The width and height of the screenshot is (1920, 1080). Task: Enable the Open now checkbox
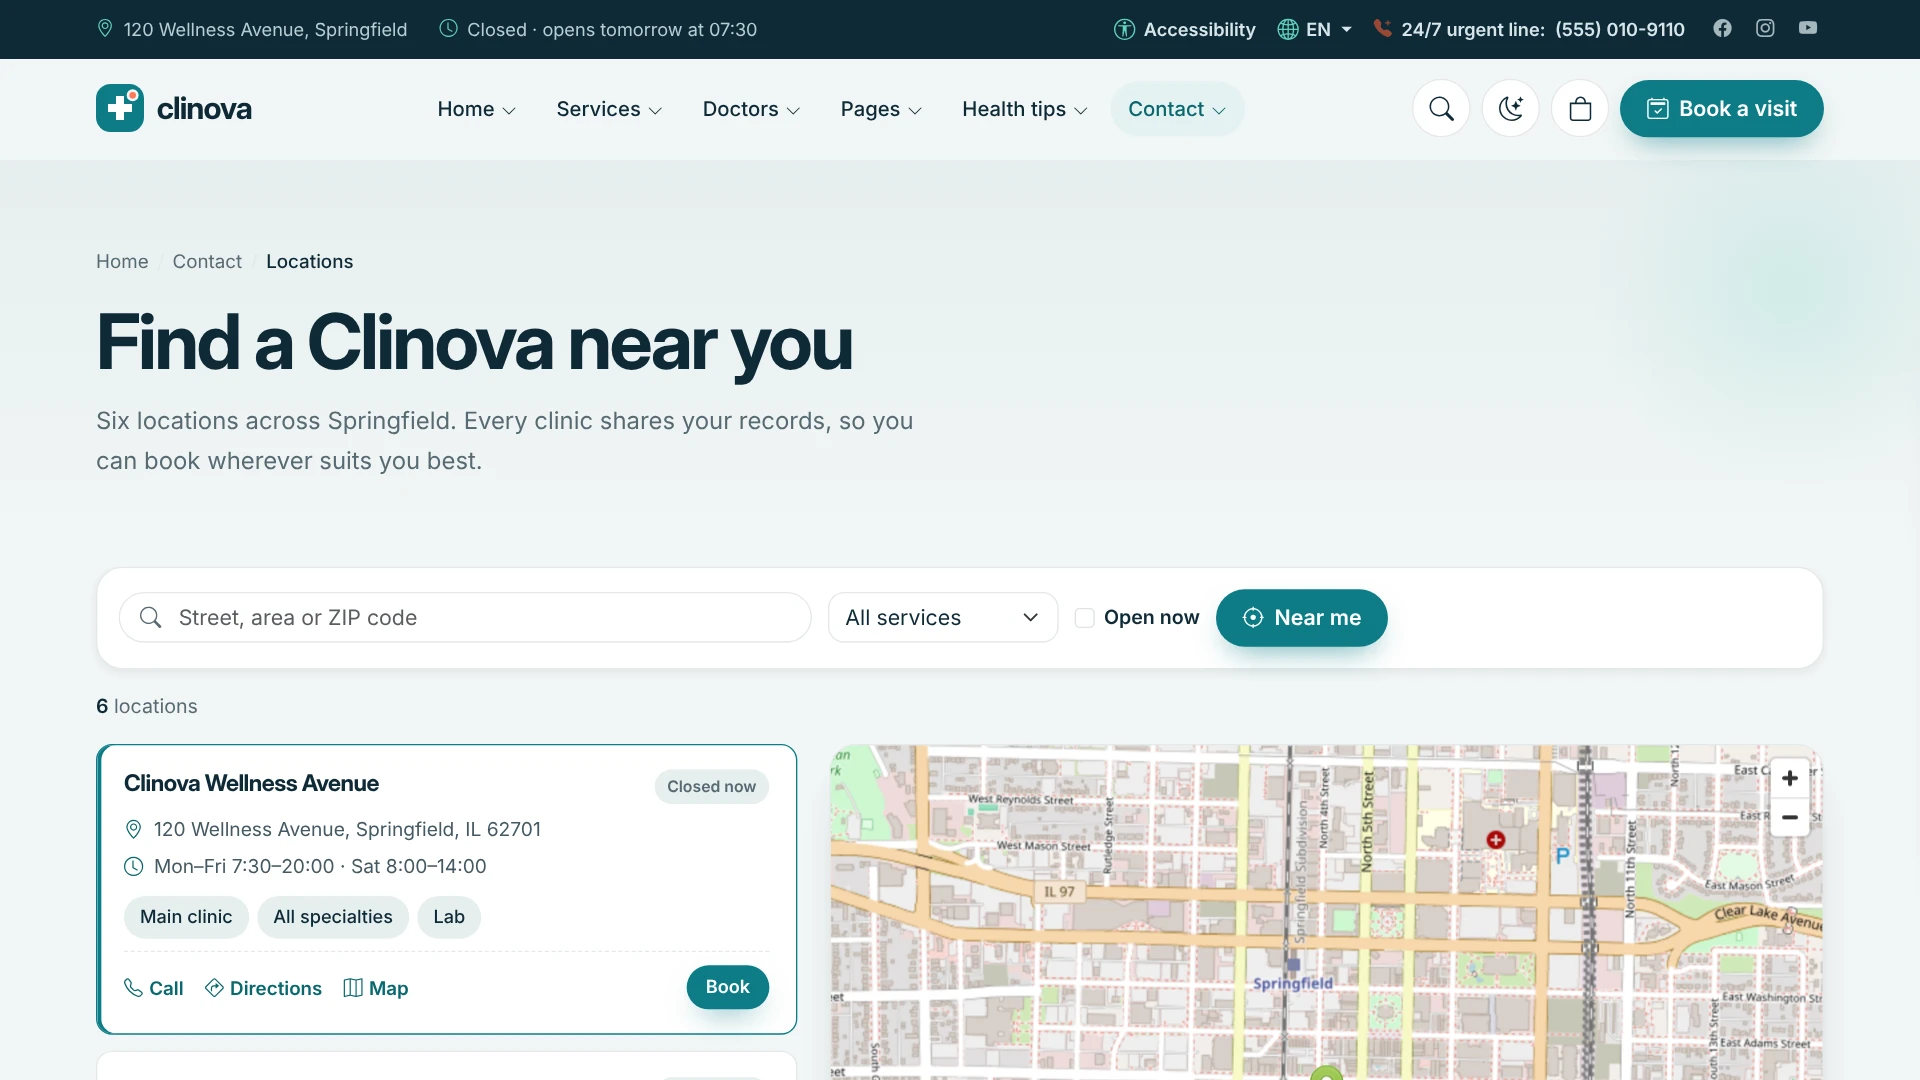(1084, 618)
